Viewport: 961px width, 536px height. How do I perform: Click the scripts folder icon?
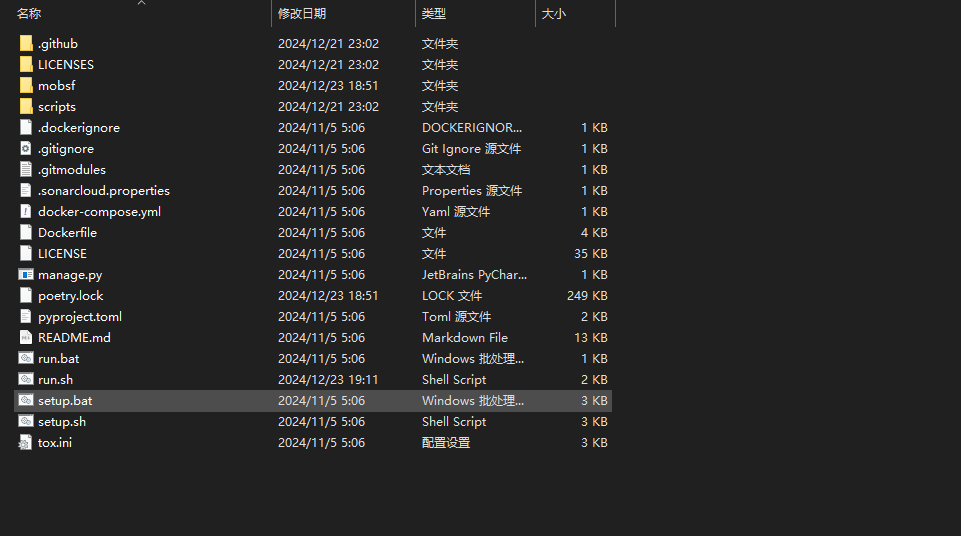[x=26, y=107]
